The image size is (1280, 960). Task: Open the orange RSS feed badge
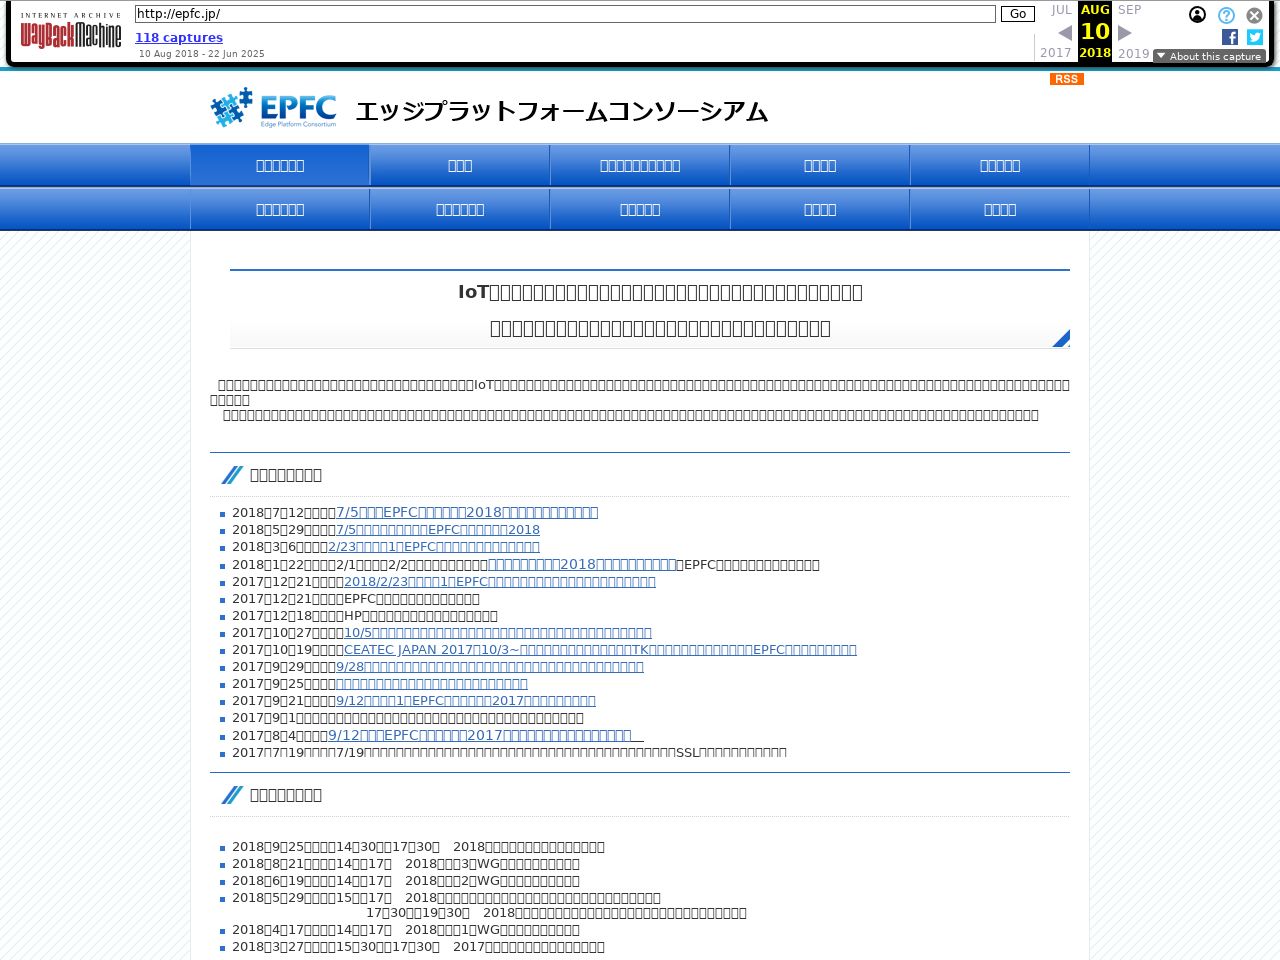click(1066, 79)
